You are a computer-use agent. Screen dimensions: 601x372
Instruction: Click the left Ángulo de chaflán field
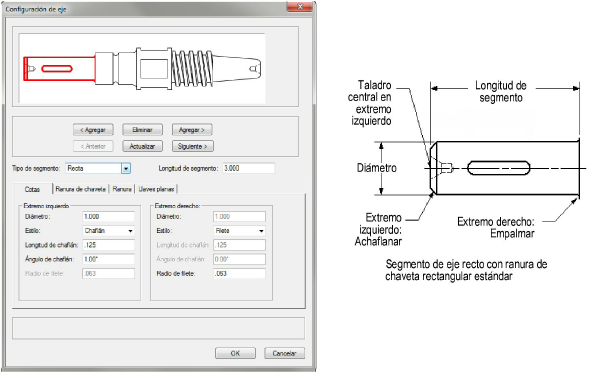pos(108,259)
